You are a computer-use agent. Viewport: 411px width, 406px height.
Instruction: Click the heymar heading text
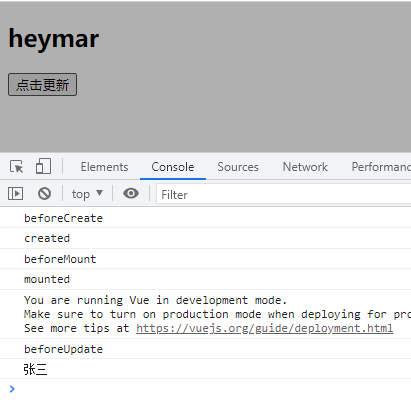tap(54, 39)
